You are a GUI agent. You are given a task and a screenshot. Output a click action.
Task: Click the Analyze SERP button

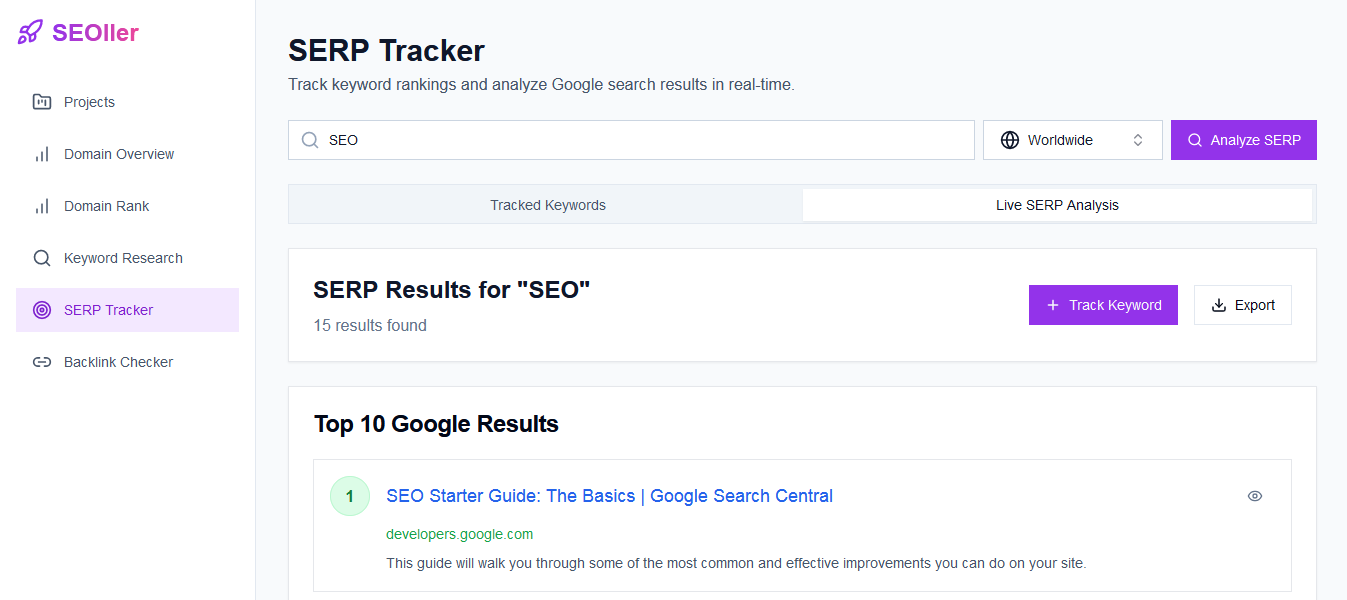click(1243, 139)
